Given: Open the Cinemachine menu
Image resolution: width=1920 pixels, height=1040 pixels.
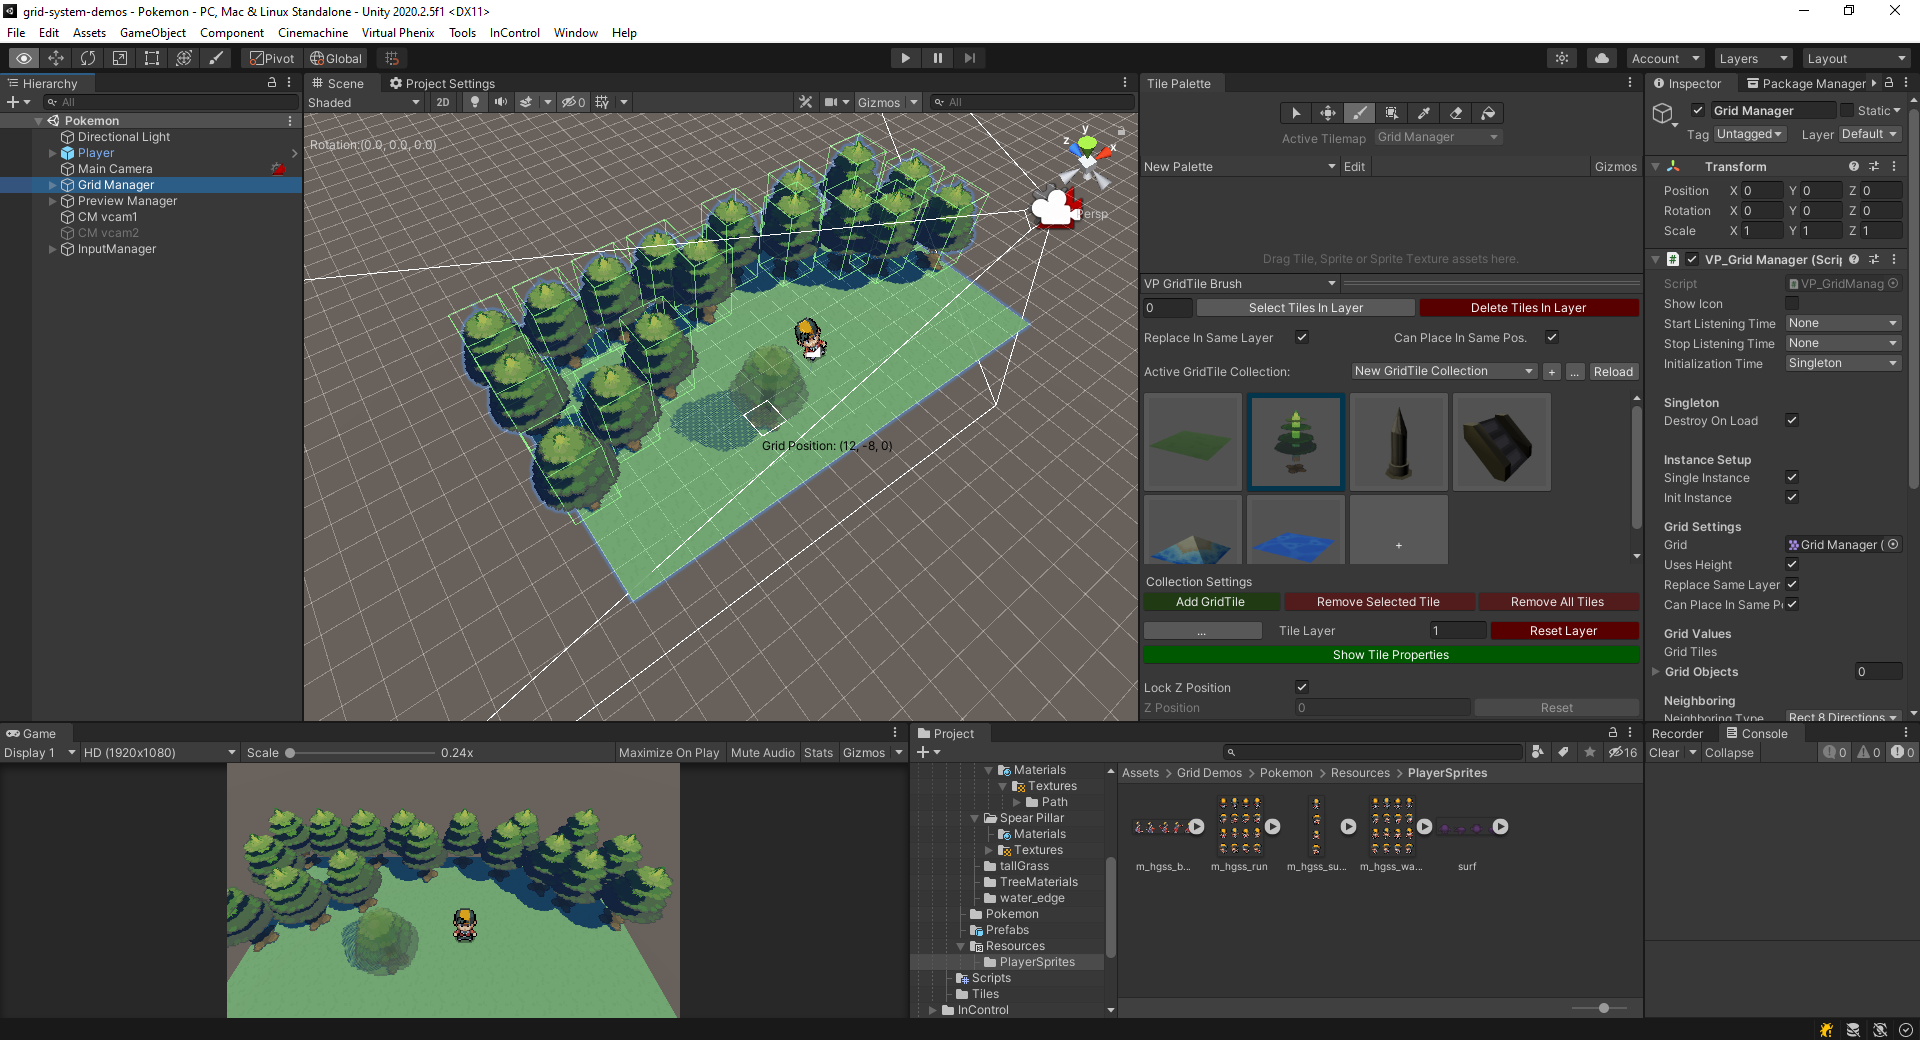Looking at the screenshot, I should [x=313, y=33].
